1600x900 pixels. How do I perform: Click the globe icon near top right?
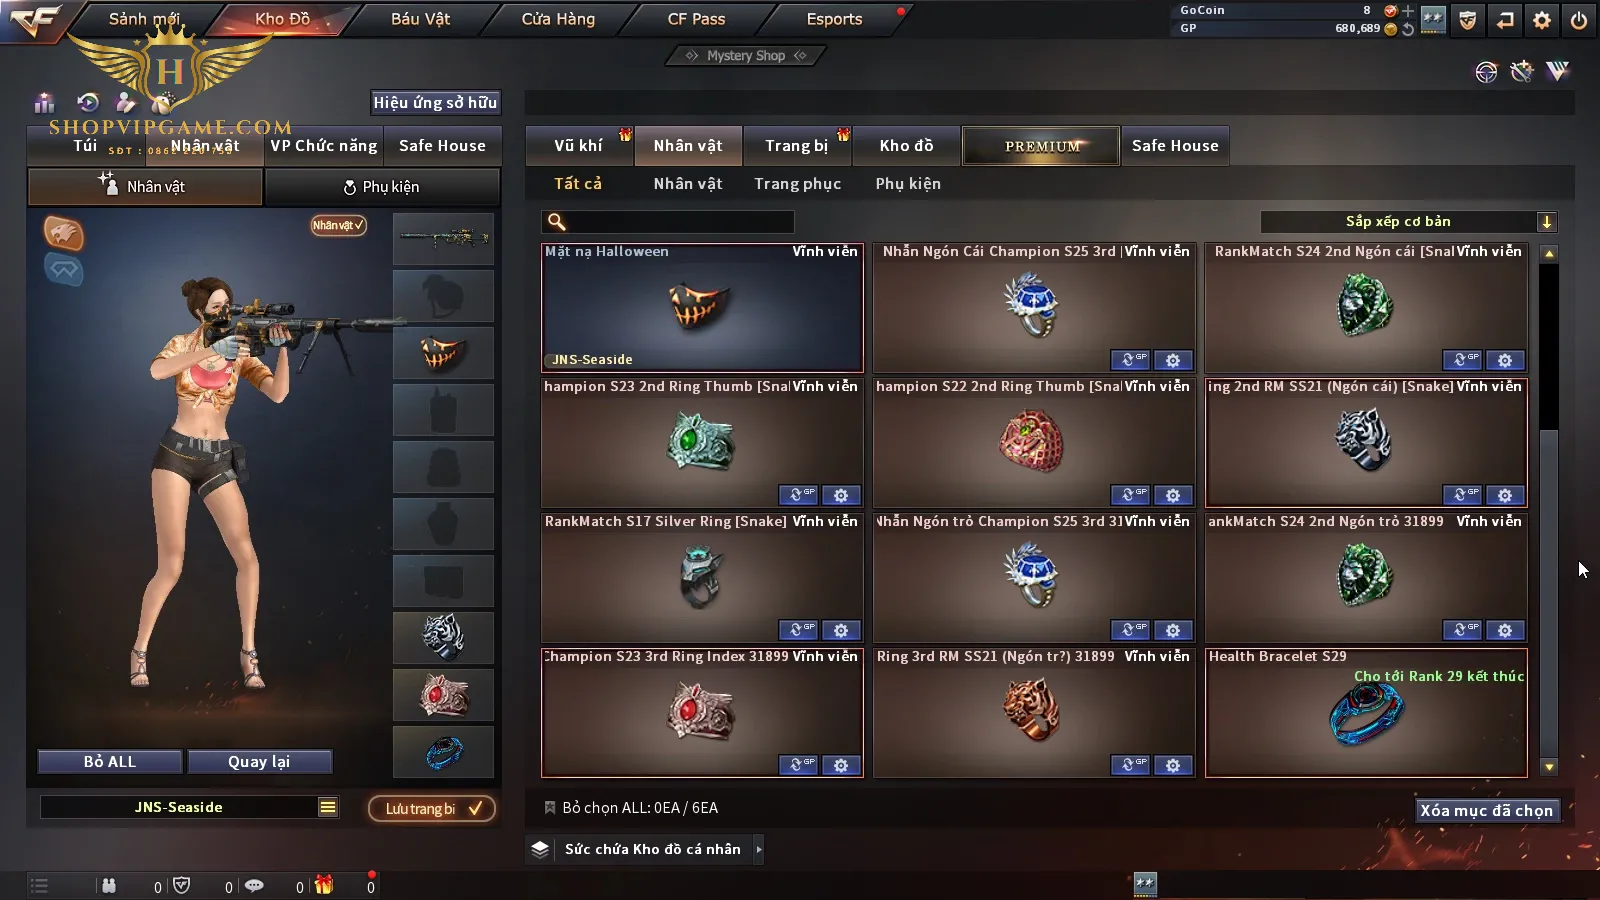point(1486,72)
